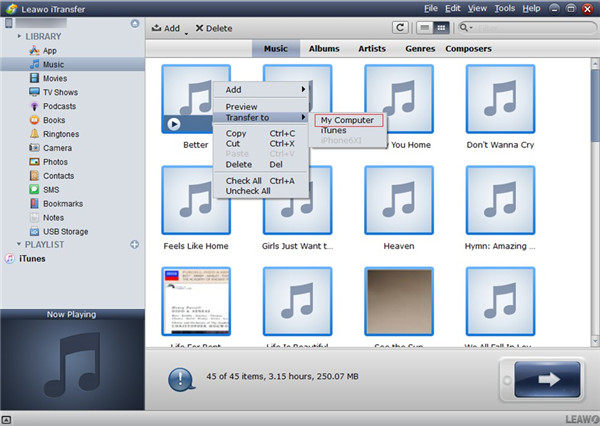The image size is (600, 426).
Task: Add a new playlist with the plus icon
Action: pos(135,244)
